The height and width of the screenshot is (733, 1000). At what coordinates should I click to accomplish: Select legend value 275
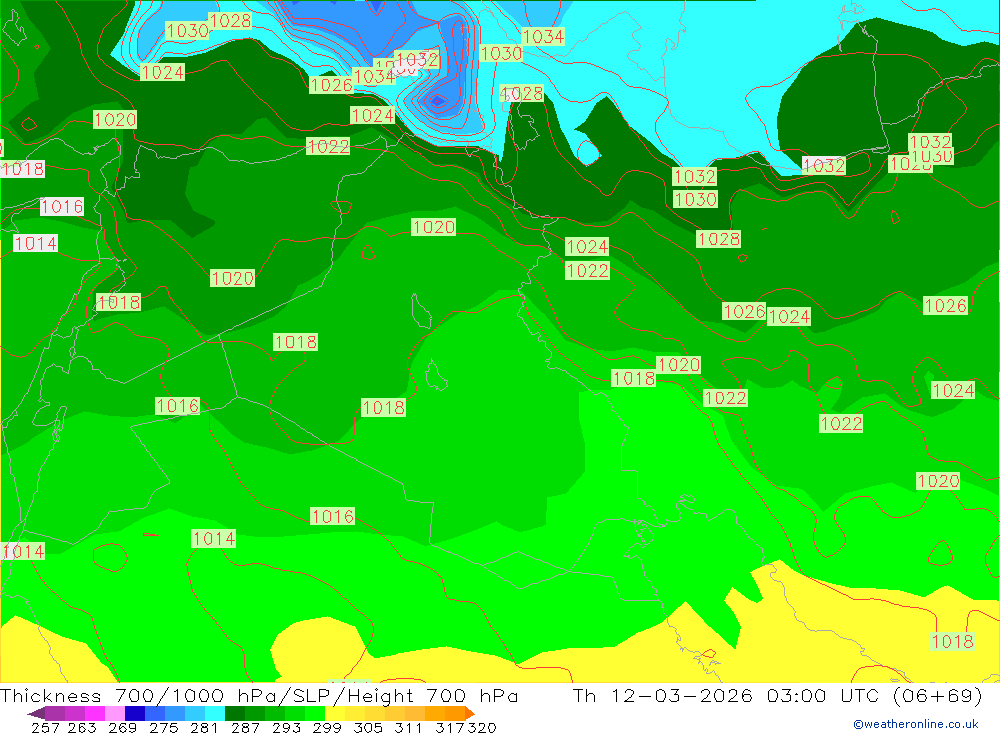click(163, 727)
